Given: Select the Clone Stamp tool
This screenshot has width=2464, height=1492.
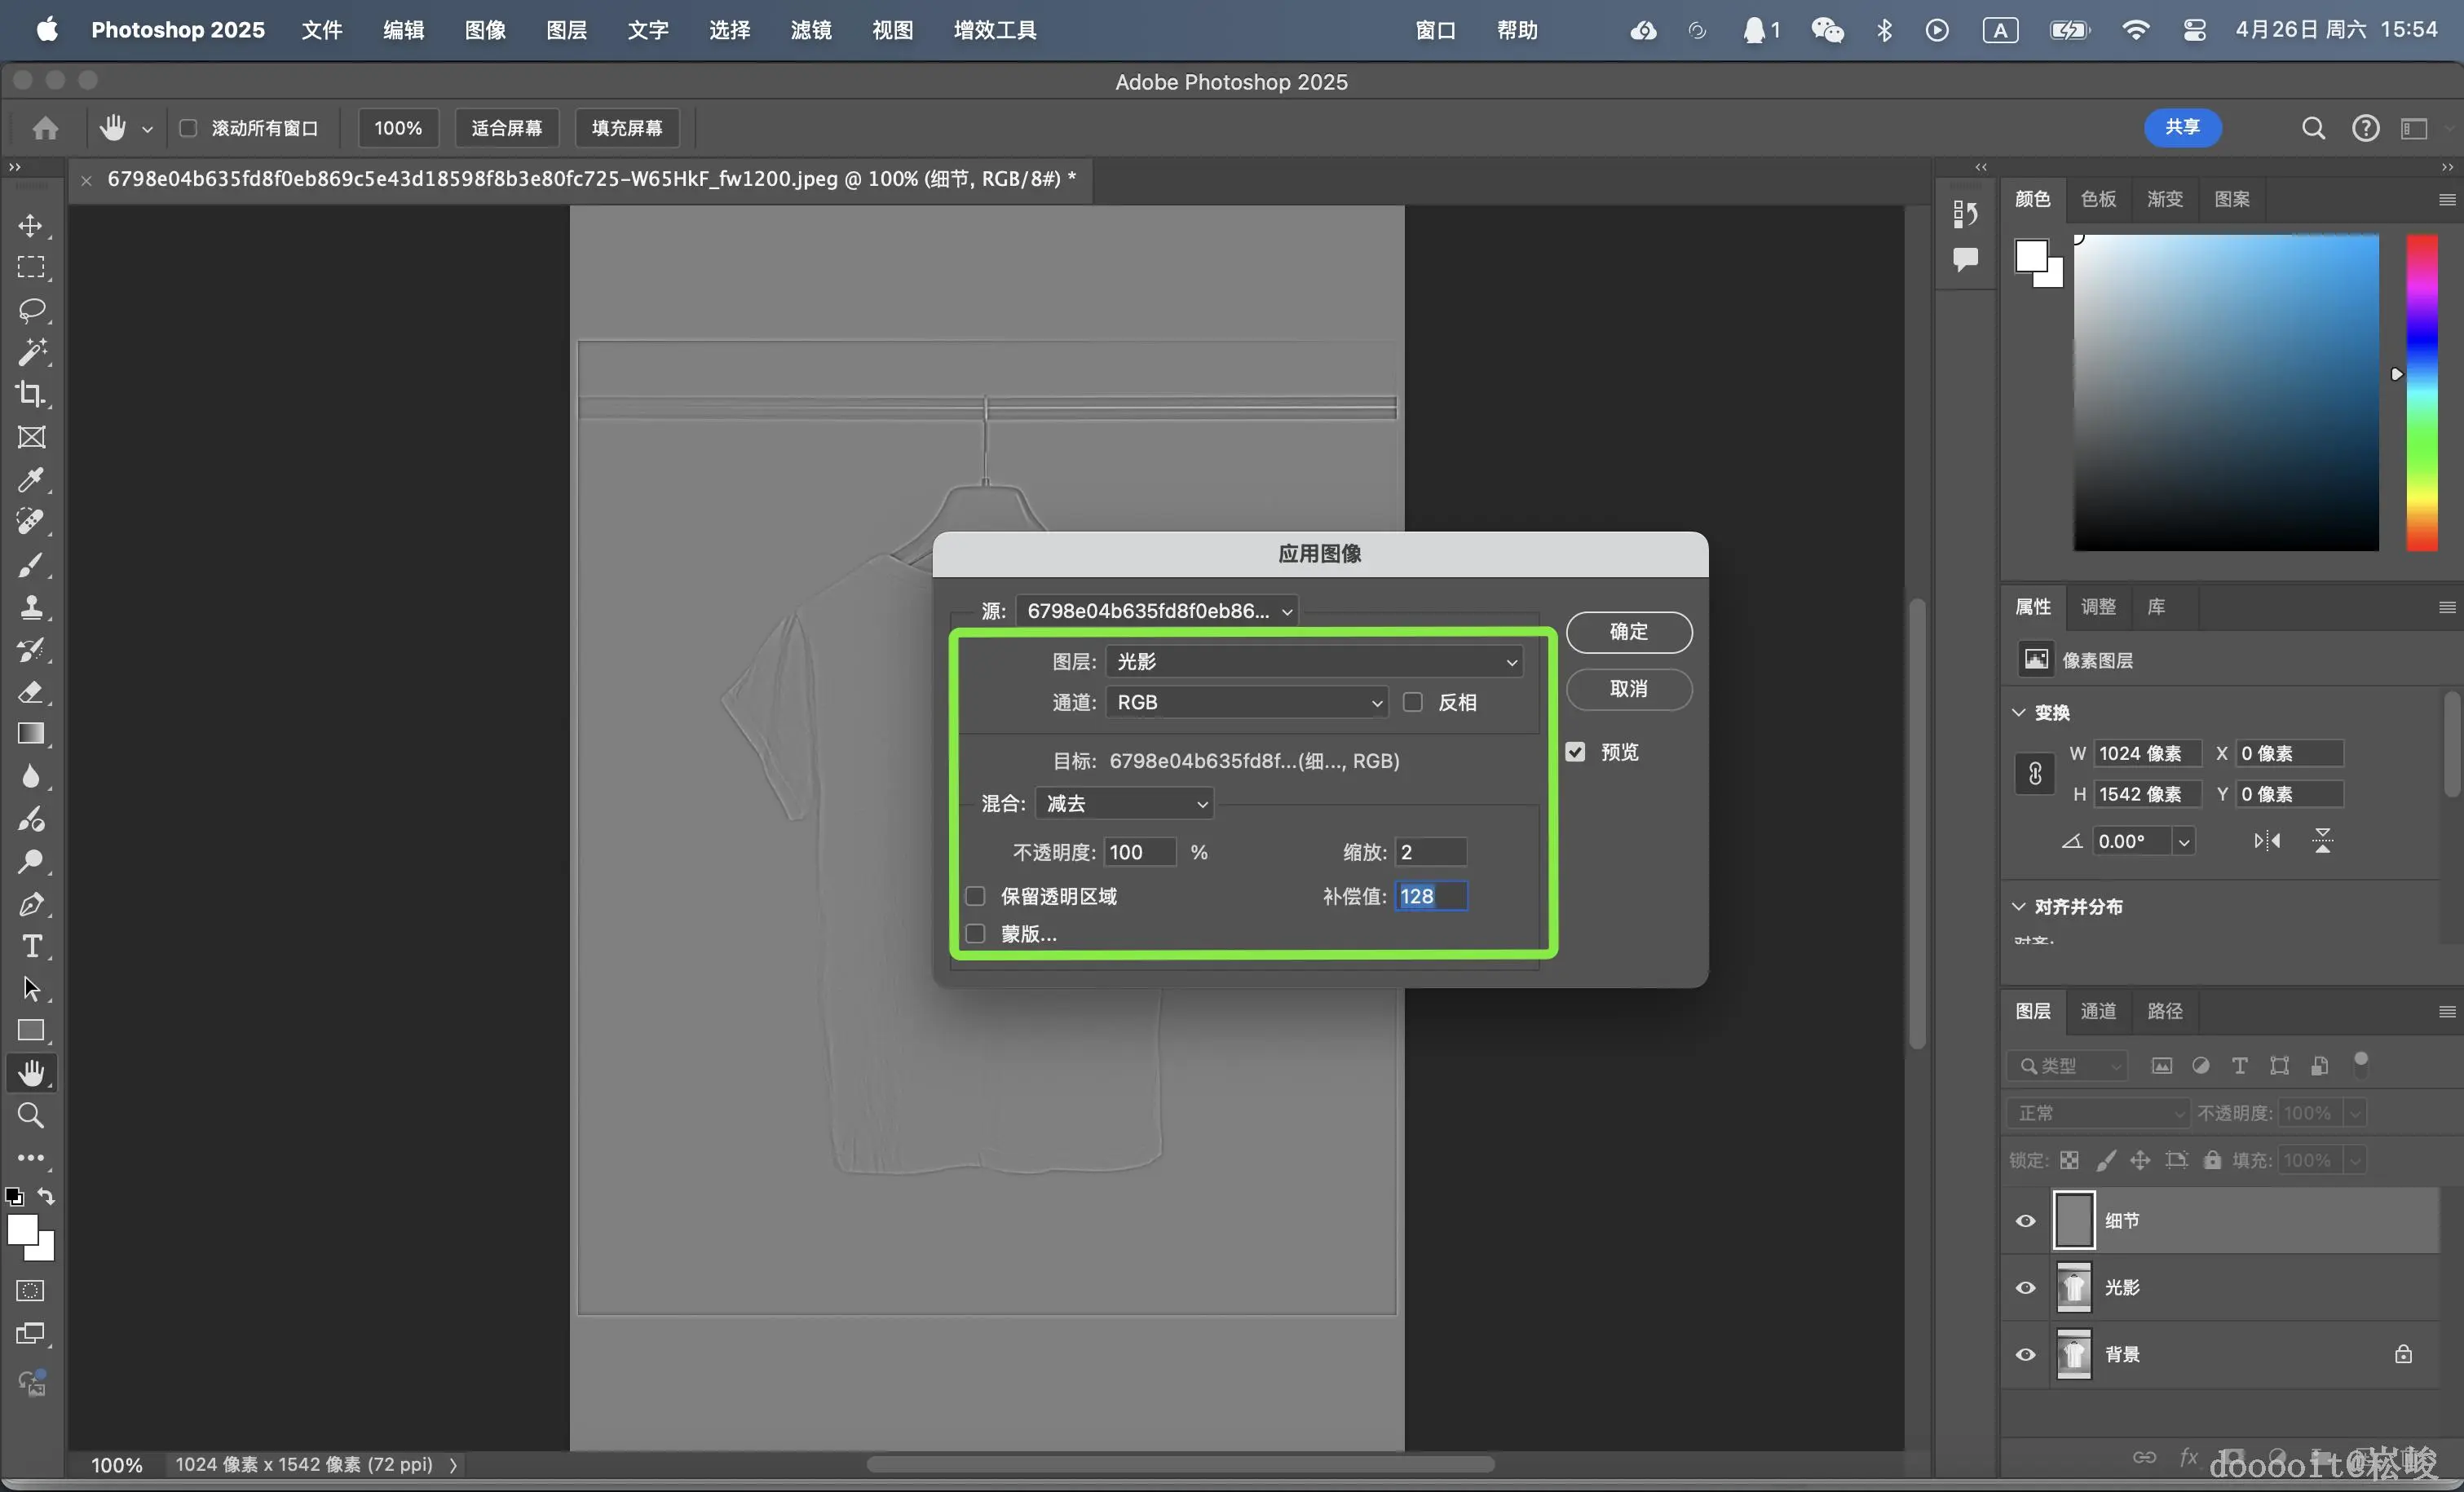Looking at the screenshot, I should 31,607.
